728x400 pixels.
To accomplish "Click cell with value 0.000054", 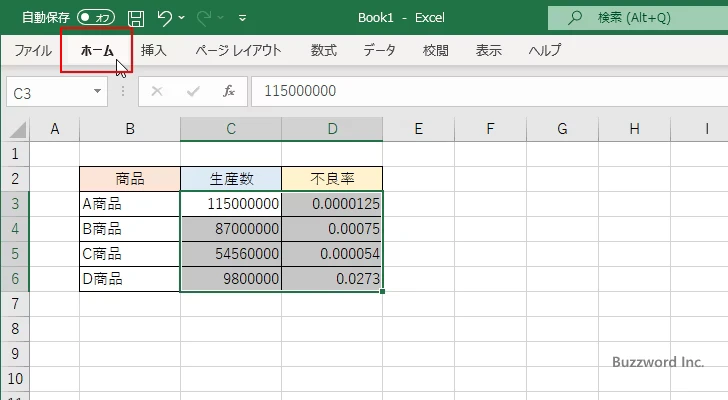I will tap(332, 254).
